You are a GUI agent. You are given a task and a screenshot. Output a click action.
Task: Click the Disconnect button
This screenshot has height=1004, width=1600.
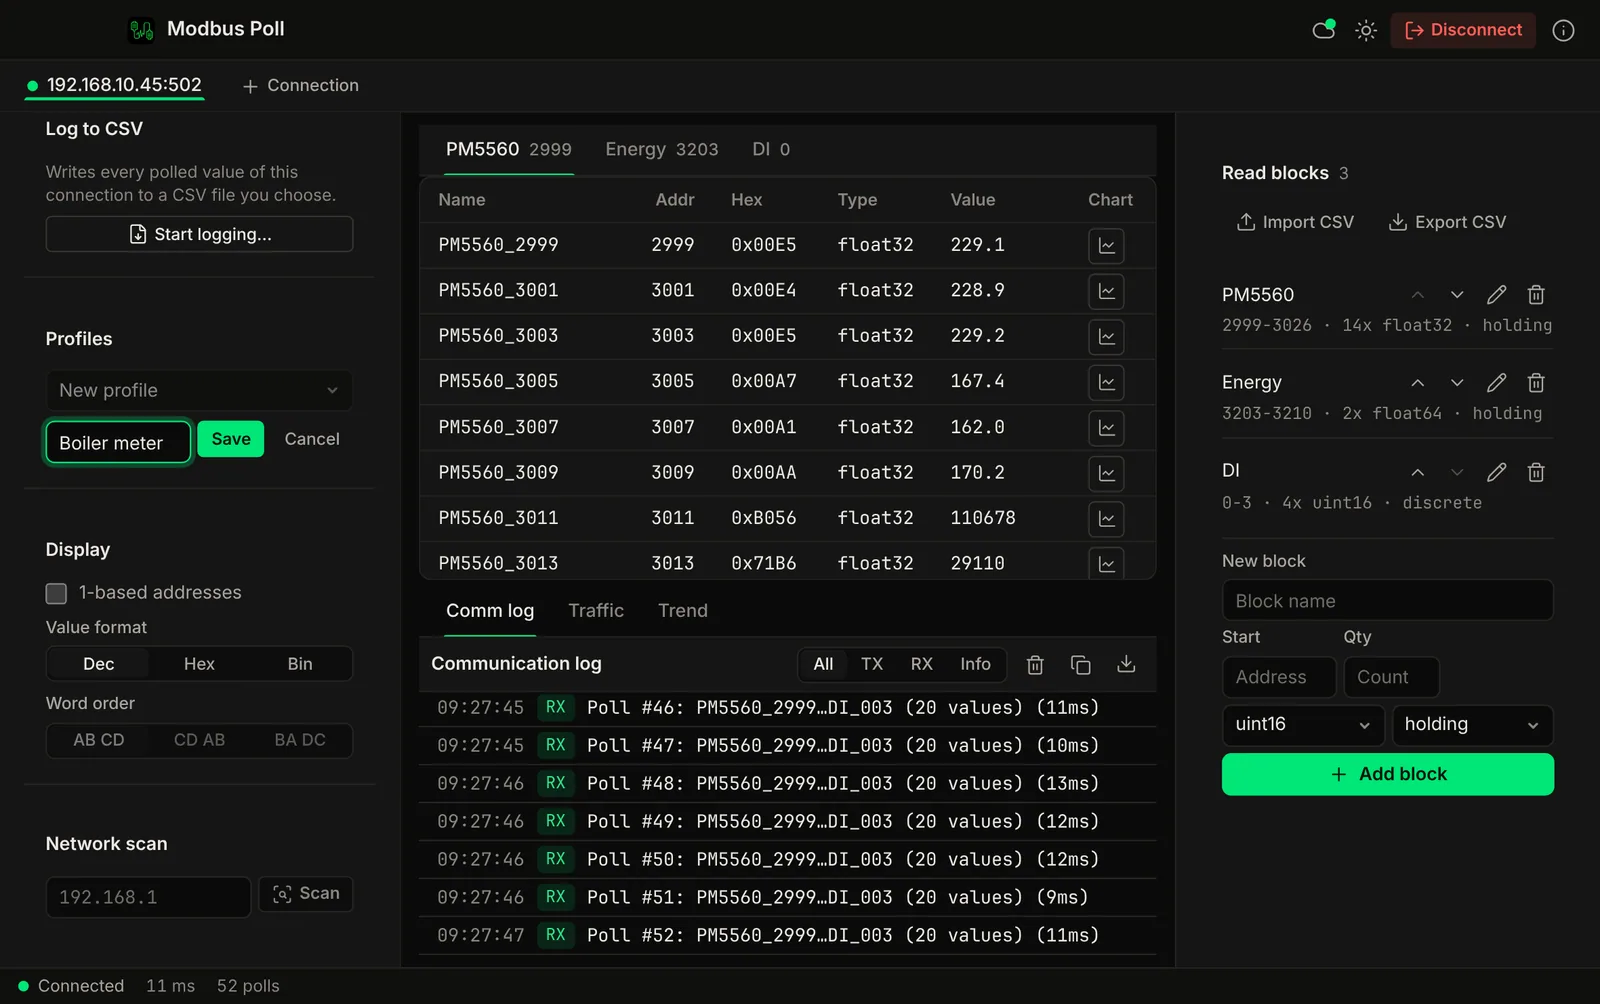tap(1463, 30)
